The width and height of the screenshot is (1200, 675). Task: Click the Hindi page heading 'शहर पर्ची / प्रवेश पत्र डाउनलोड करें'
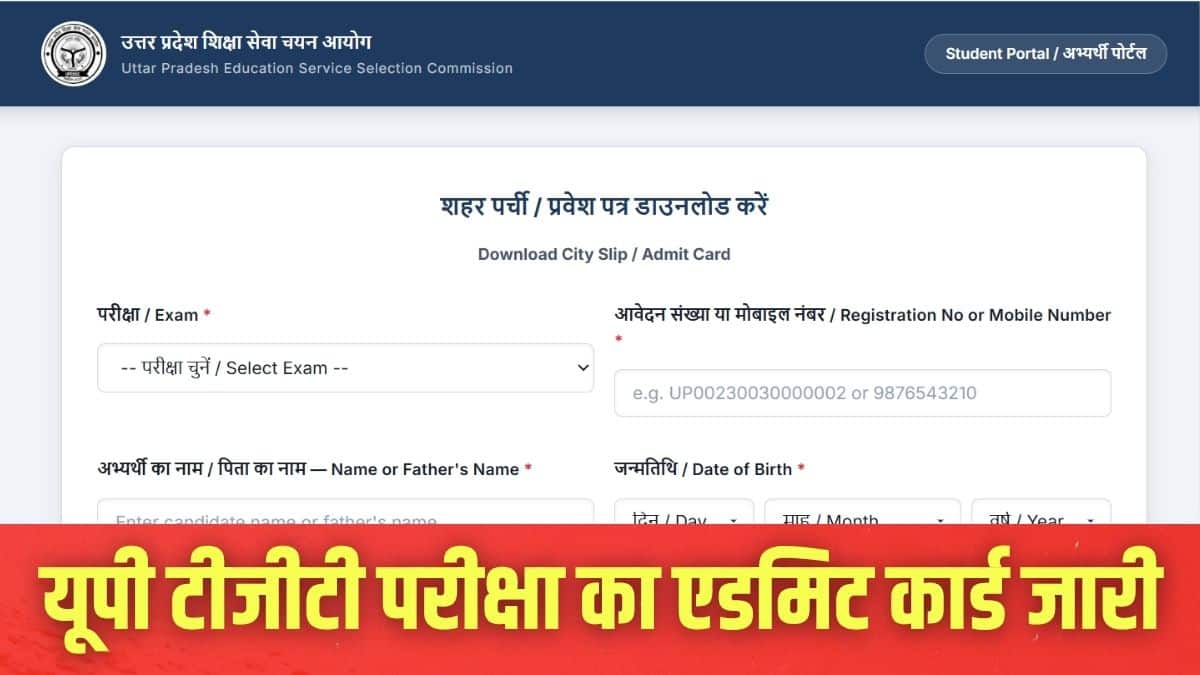tap(604, 207)
